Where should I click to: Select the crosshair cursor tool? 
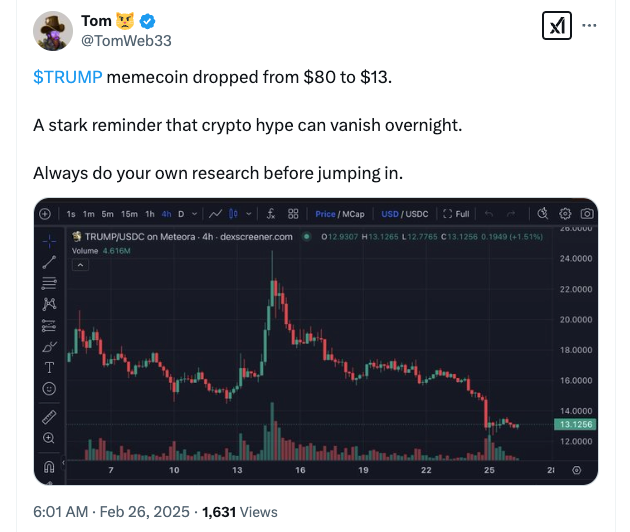[49, 239]
